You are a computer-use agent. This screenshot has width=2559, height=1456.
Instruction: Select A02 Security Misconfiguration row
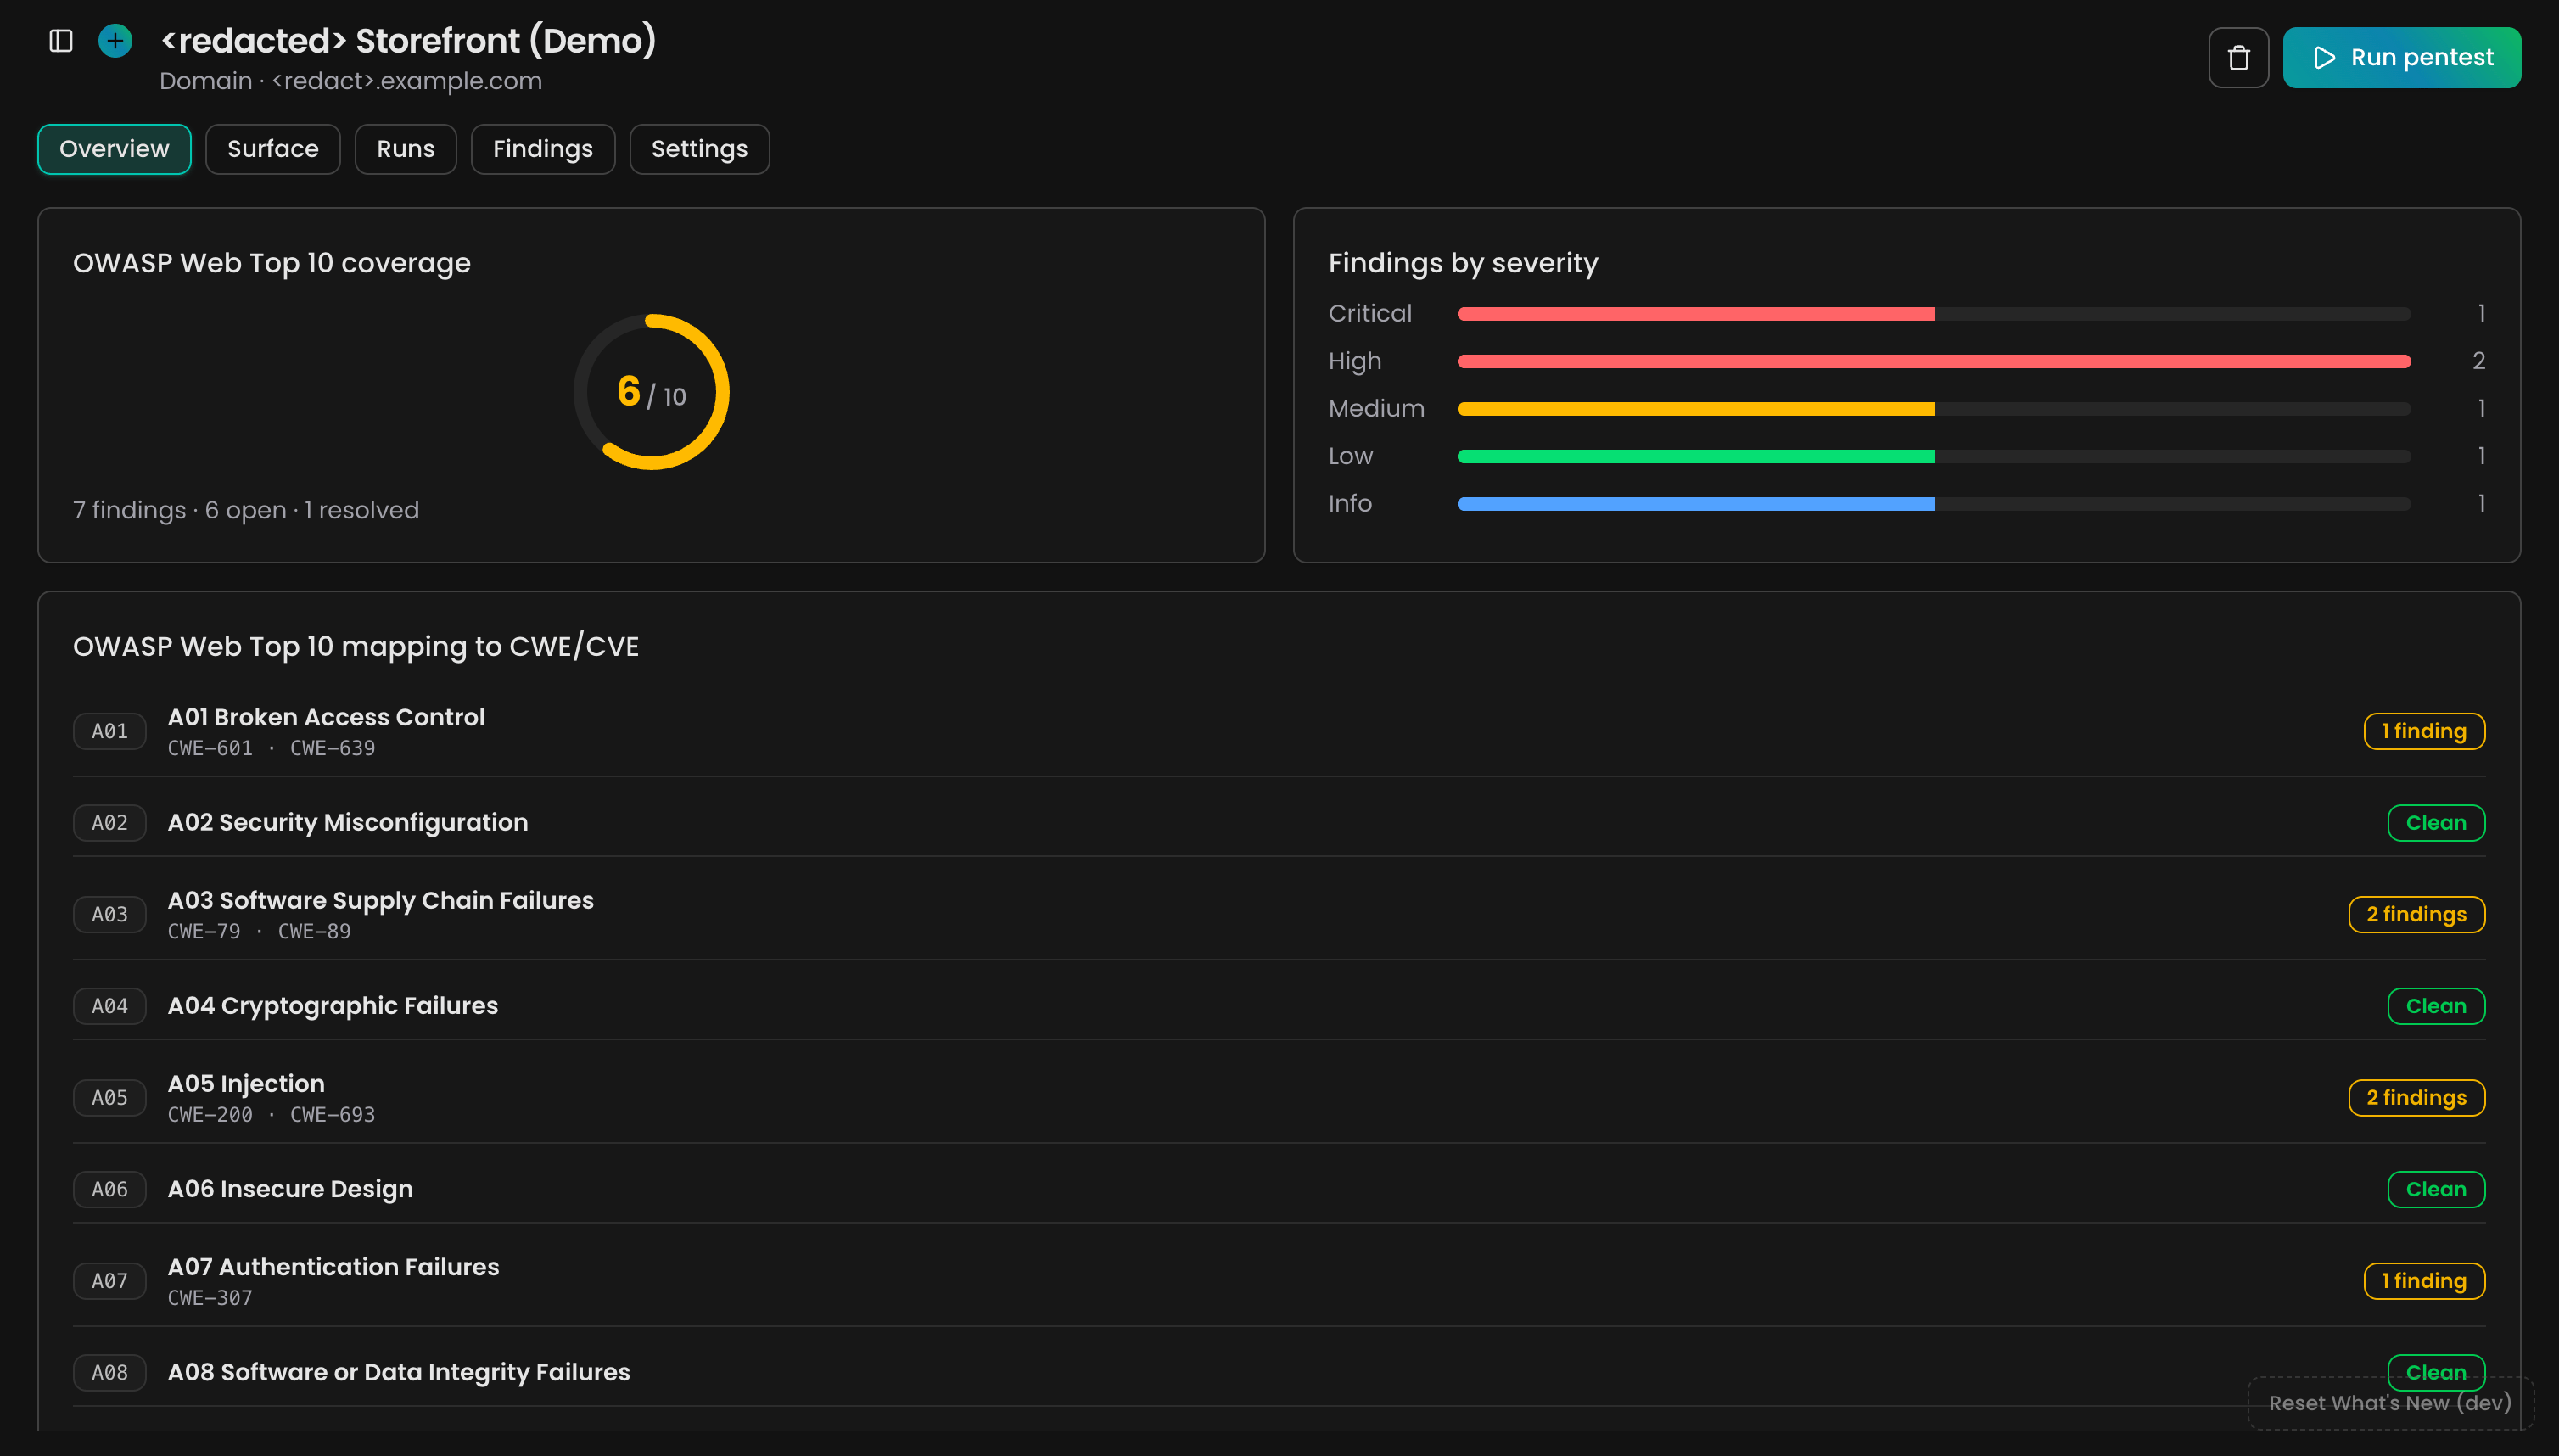tap(1279, 823)
